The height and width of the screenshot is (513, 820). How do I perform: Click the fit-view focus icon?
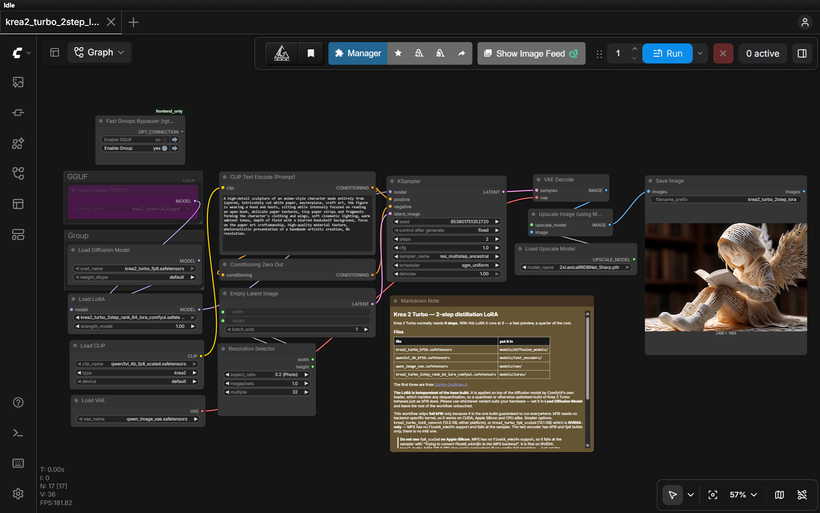712,495
